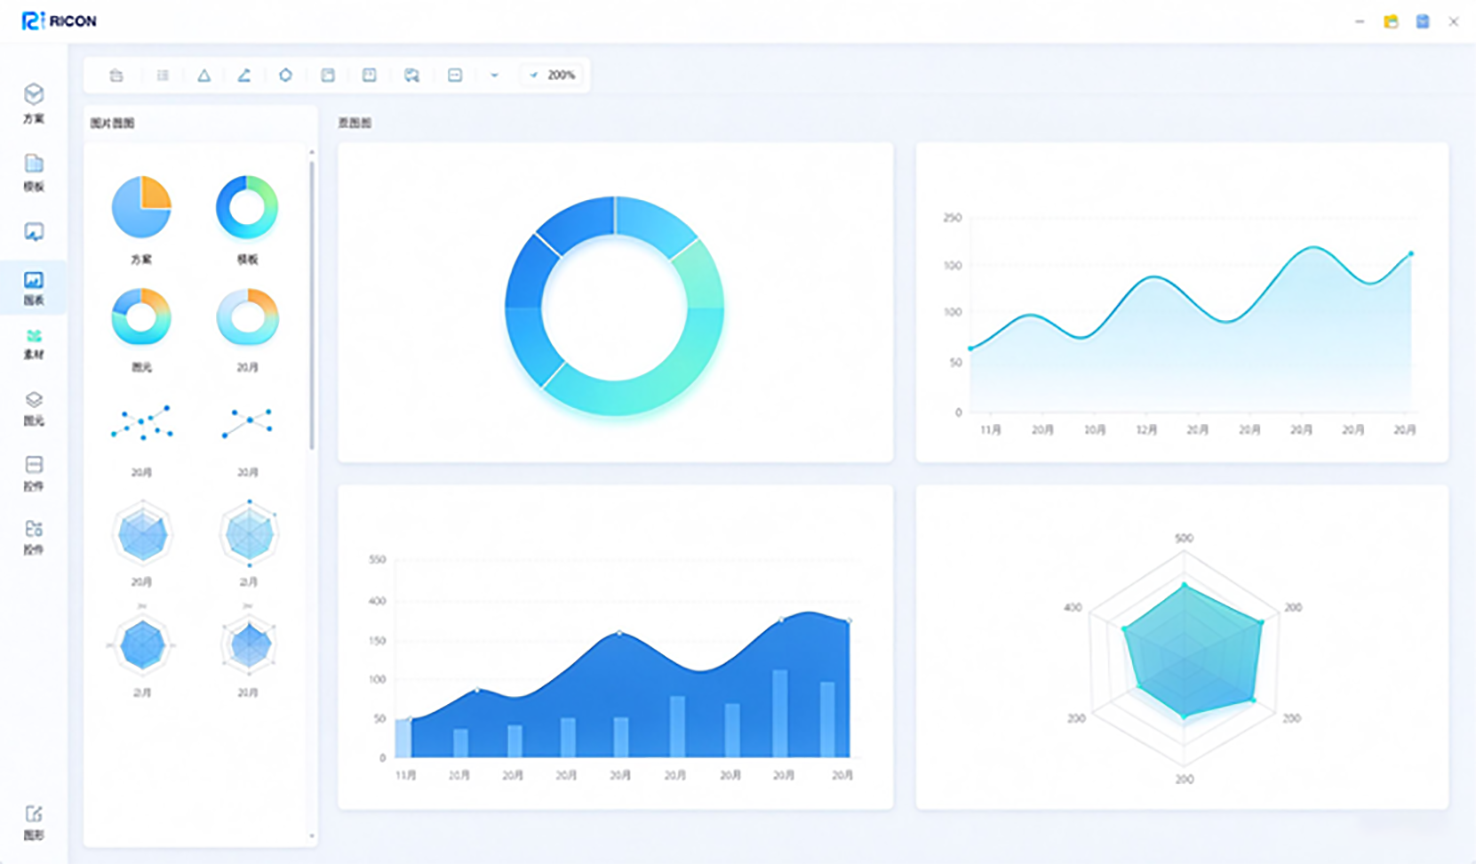This screenshot has width=1476, height=864.
Task: Click the chart panel scrollbar thumb
Action: [312, 305]
